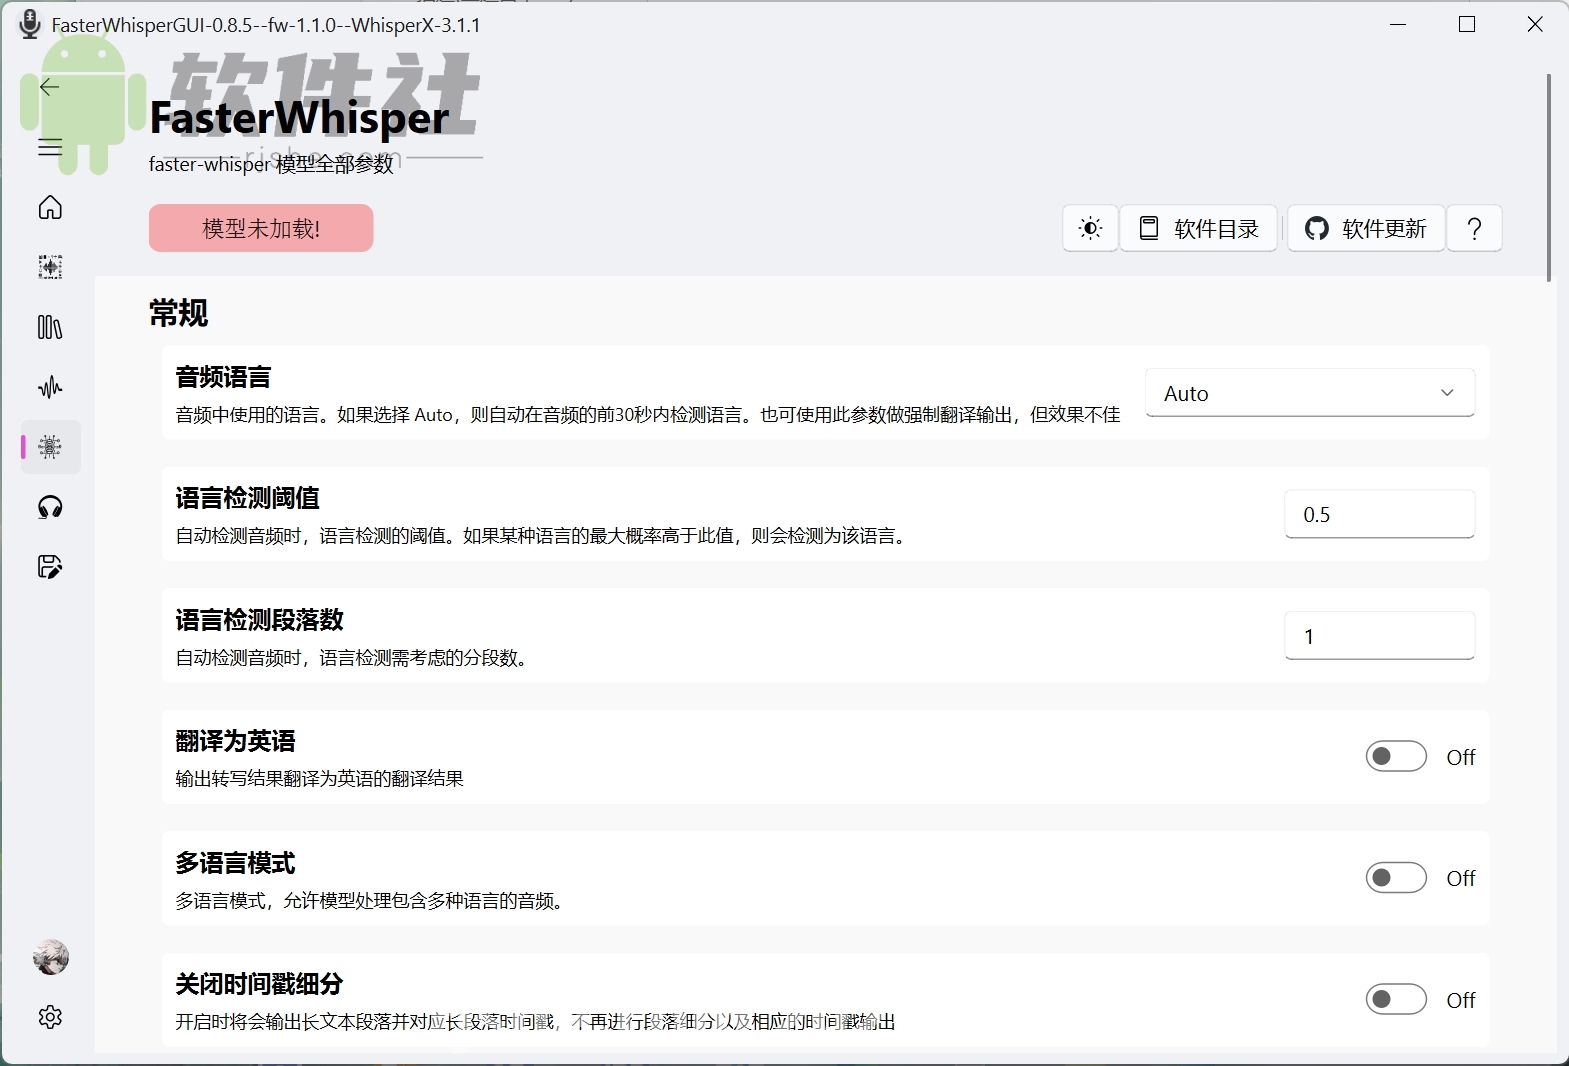Click the back arrow in sidebar

pyautogui.click(x=50, y=87)
